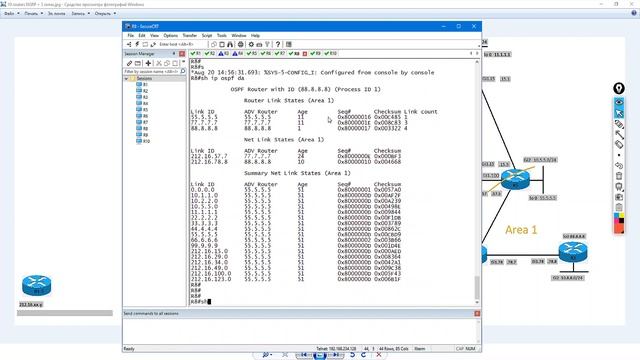Open the Transfer menu in SecureCRT

pyautogui.click(x=189, y=36)
